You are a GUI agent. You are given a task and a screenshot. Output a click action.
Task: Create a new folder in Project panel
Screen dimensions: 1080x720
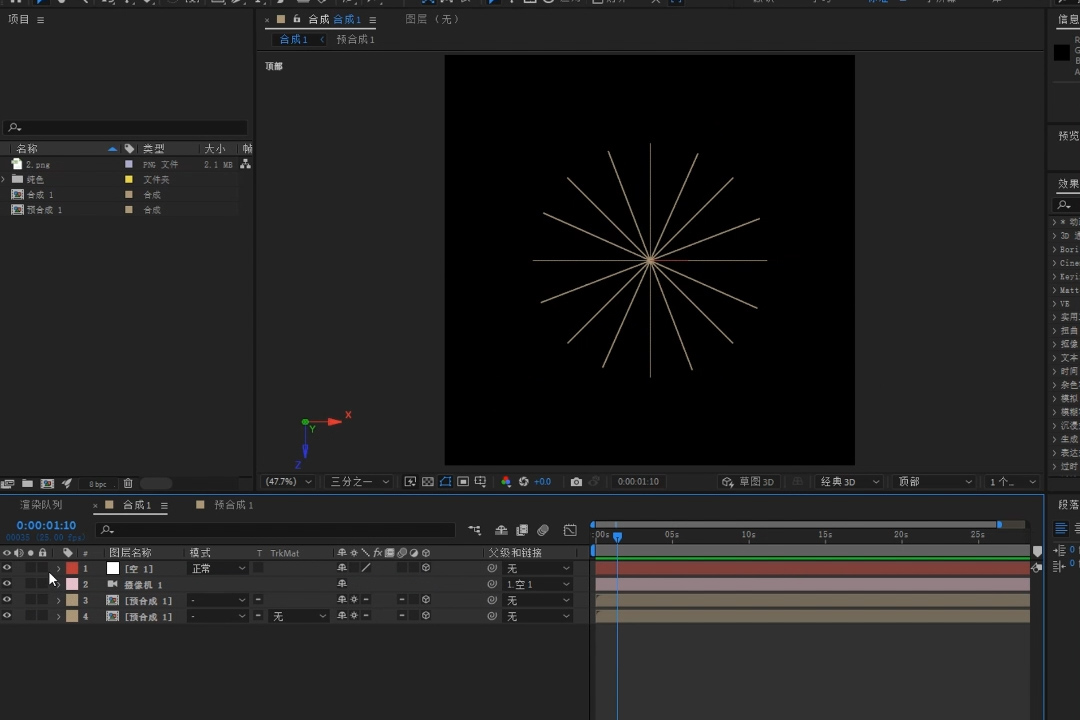point(27,484)
